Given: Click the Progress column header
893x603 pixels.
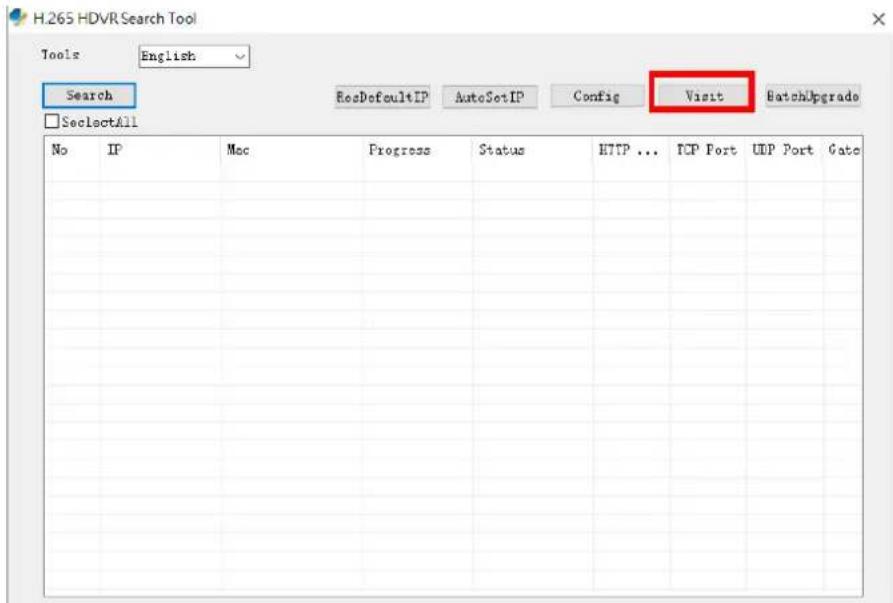Looking at the screenshot, I should click(x=417, y=150).
